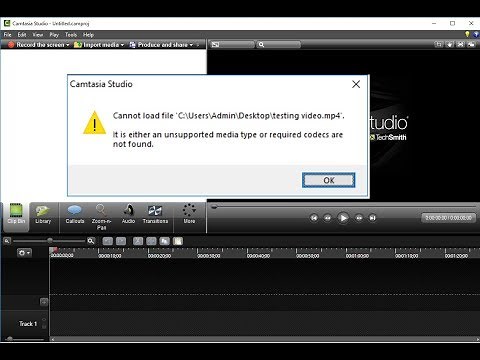Click the timeline Copy button
The image size is (480, 360).
click(164, 241)
